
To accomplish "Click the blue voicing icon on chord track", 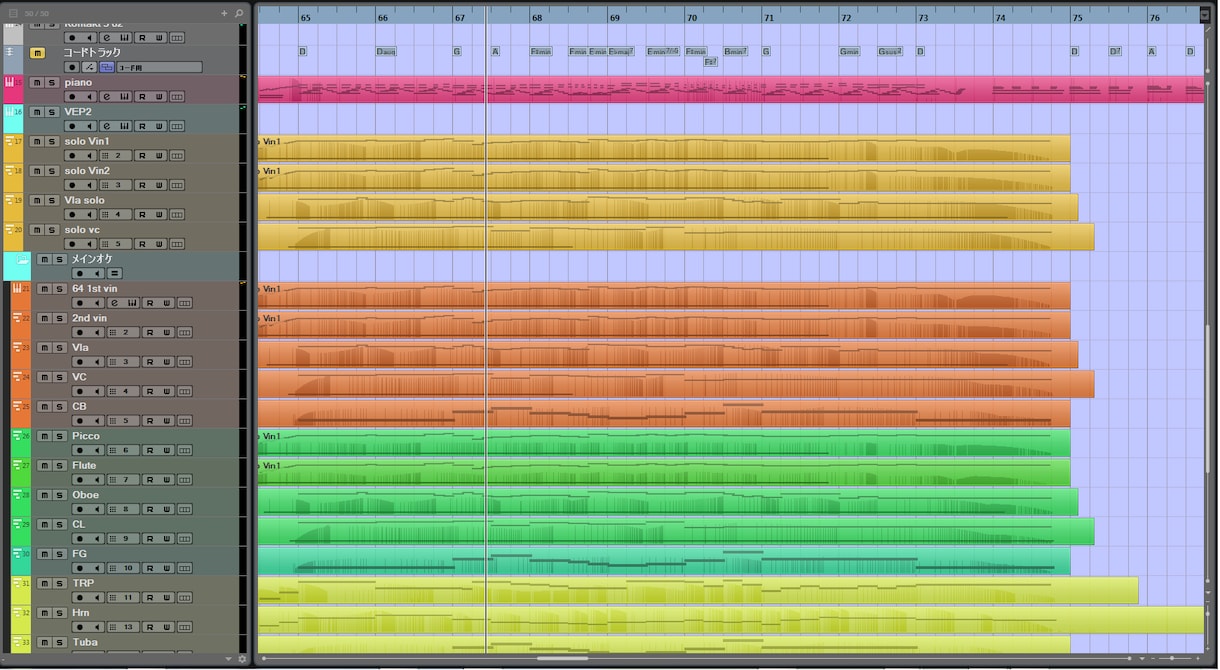I will click(106, 67).
